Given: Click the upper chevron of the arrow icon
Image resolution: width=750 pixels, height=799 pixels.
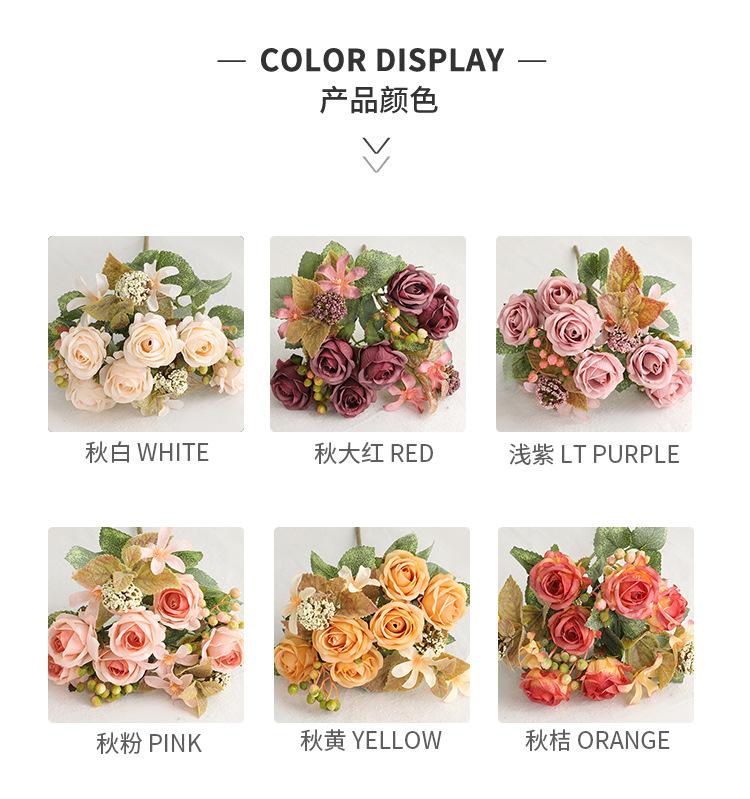Looking at the screenshot, I should pos(376,145).
